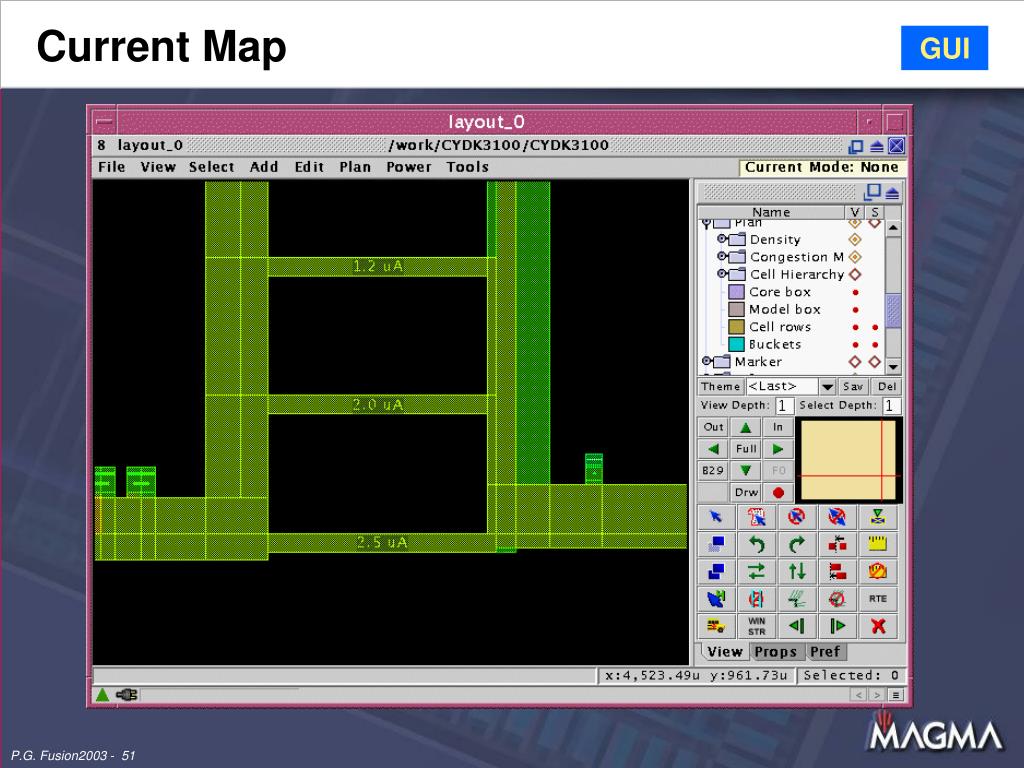
Task: Pan view down with green down arrow
Action: pyautogui.click(x=745, y=470)
